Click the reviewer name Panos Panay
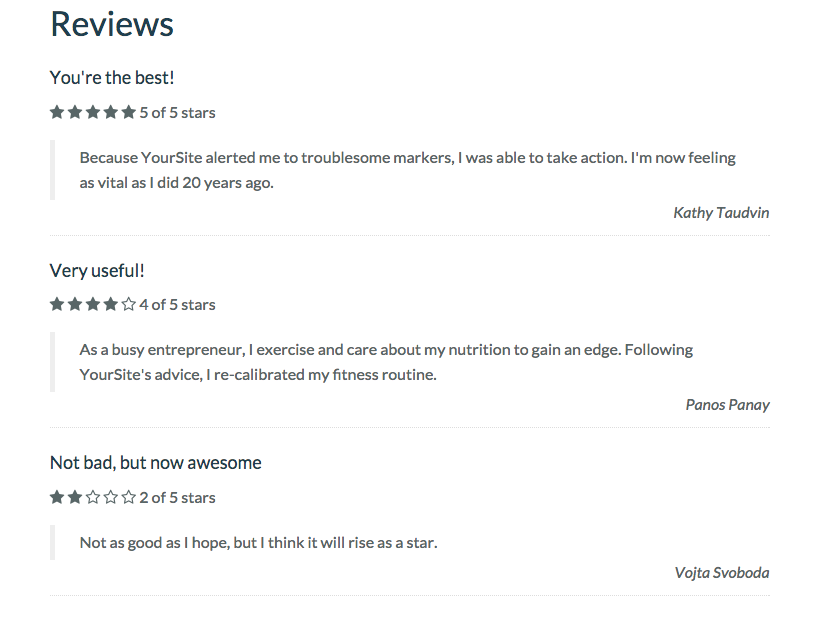The height and width of the screenshot is (630, 838). [x=727, y=405]
